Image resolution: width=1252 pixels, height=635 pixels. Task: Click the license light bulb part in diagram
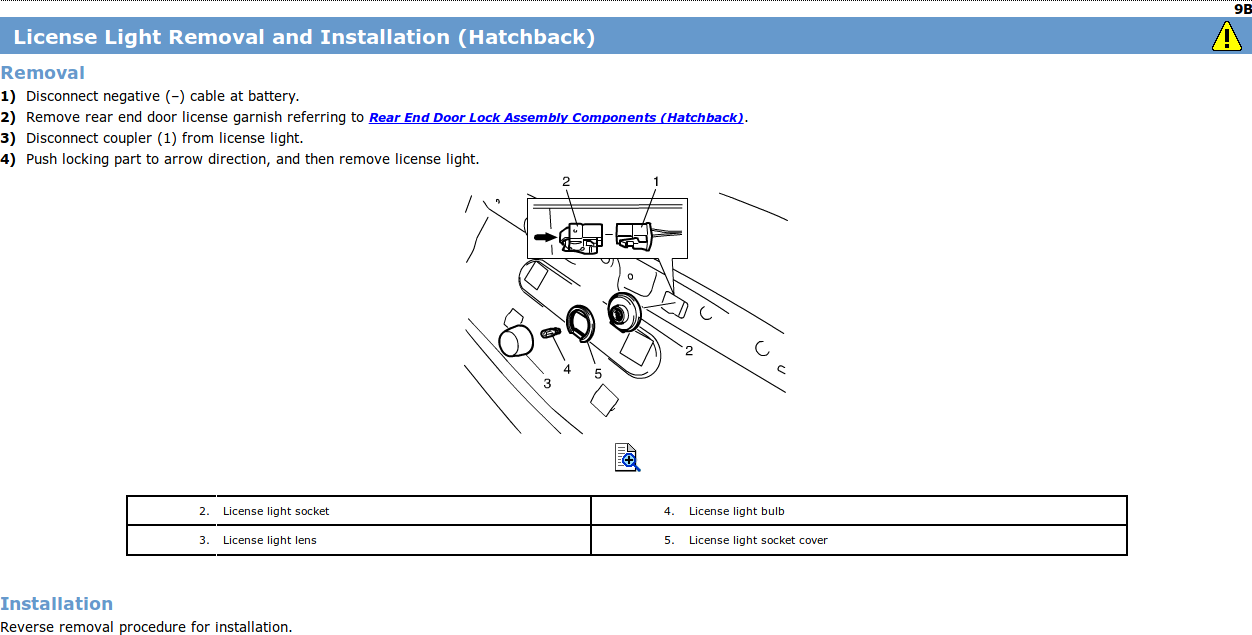(x=550, y=333)
